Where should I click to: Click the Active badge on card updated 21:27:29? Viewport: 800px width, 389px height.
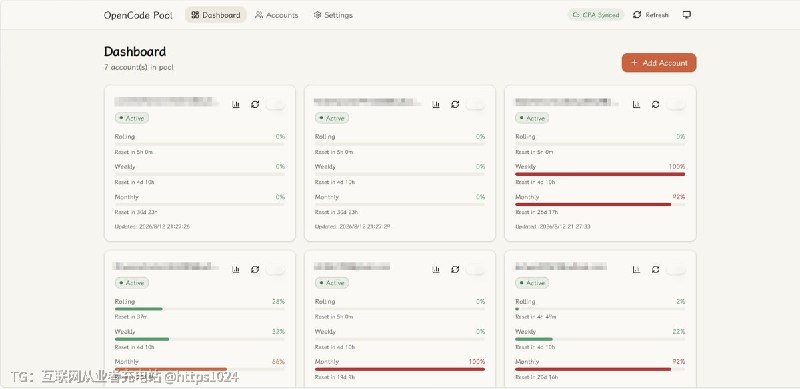point(332,118)
